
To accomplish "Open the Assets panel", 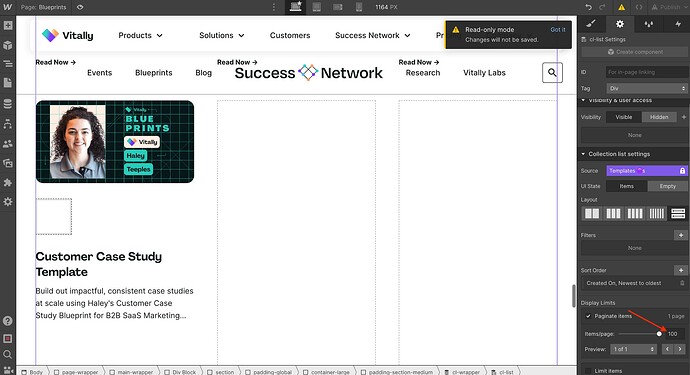I will (x=8, y=163).
